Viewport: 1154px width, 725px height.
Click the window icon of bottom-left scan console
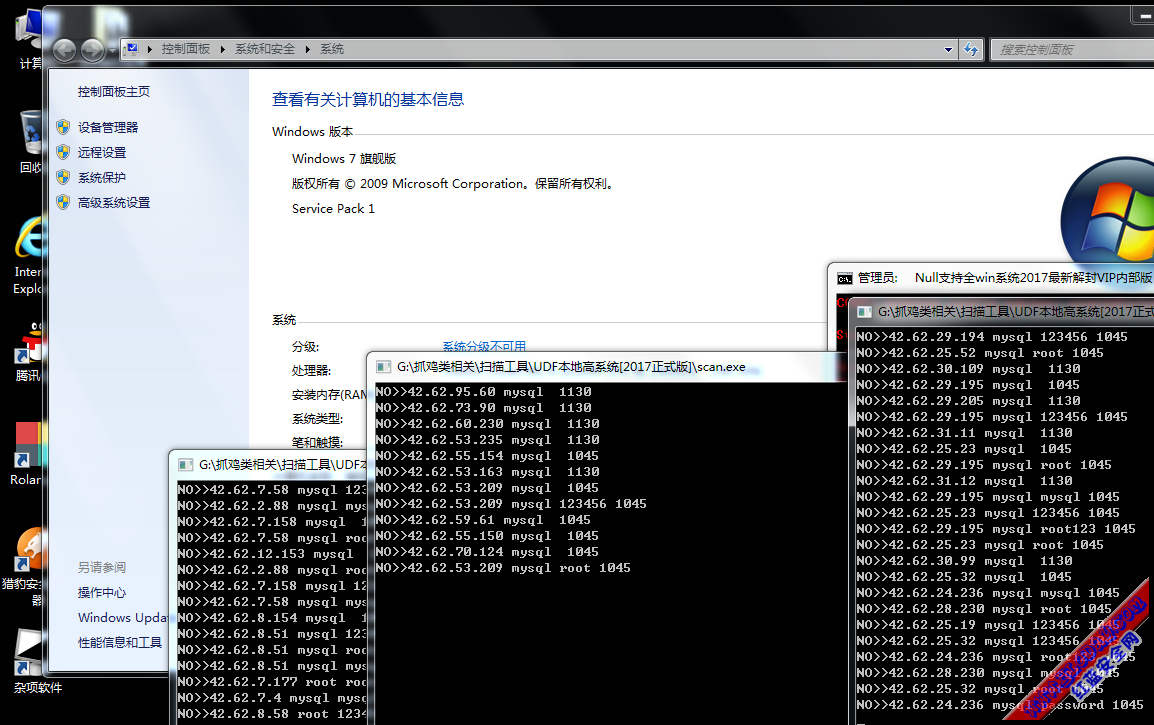click(x=185, y=464)
